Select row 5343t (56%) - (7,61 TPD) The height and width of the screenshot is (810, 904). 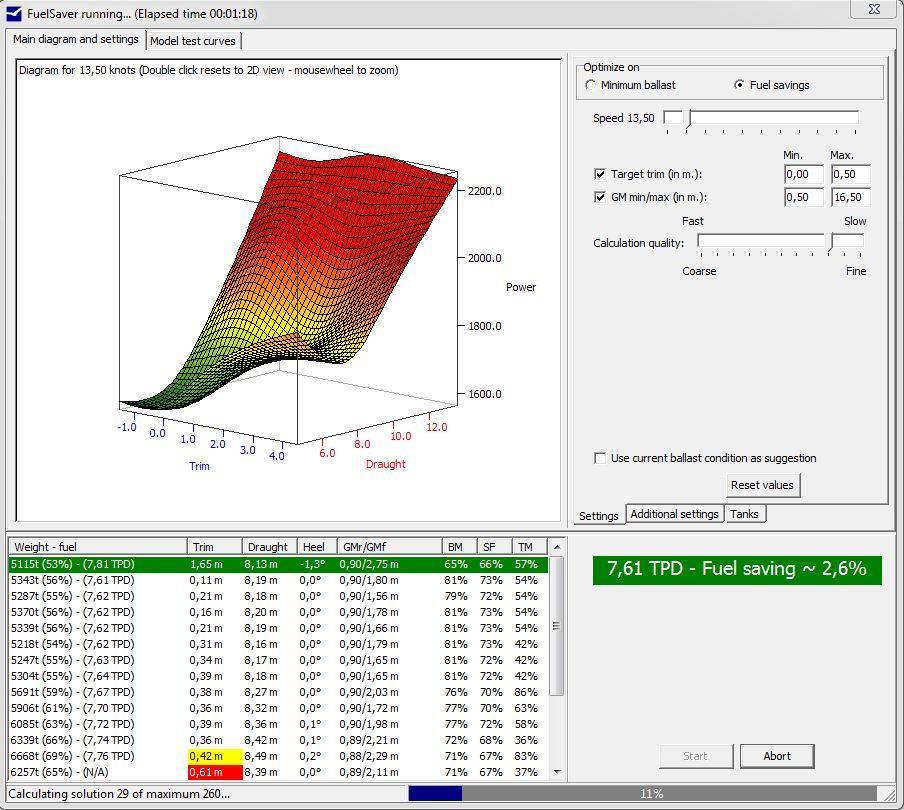[278, 580]
